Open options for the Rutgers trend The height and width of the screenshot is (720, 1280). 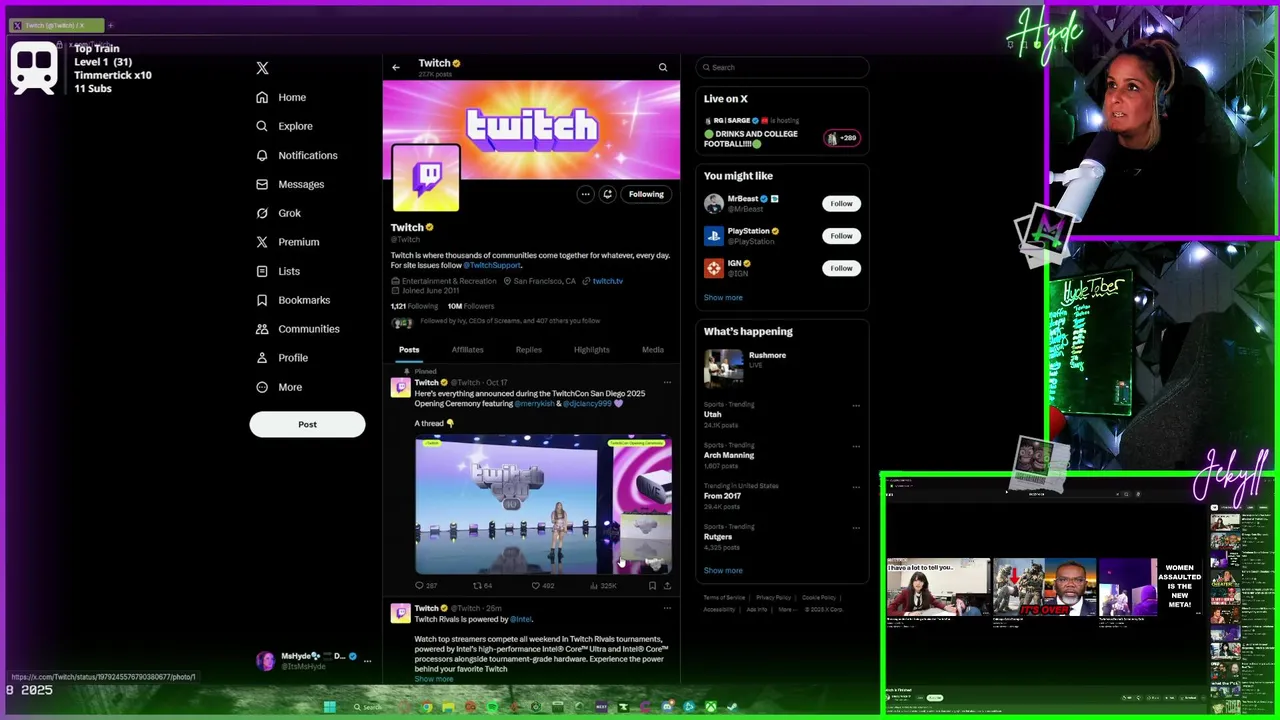(x=856, y=527)
